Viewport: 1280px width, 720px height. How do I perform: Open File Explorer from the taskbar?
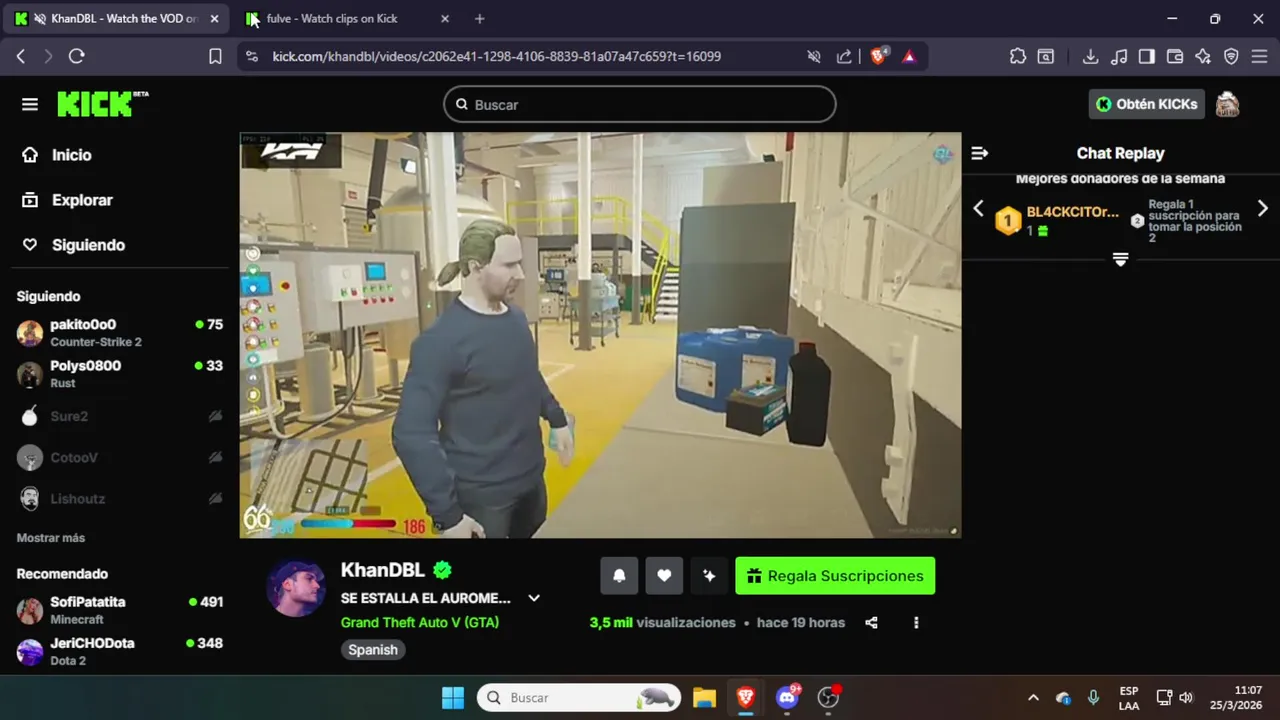pyautogui.click(x=704, y=697)
